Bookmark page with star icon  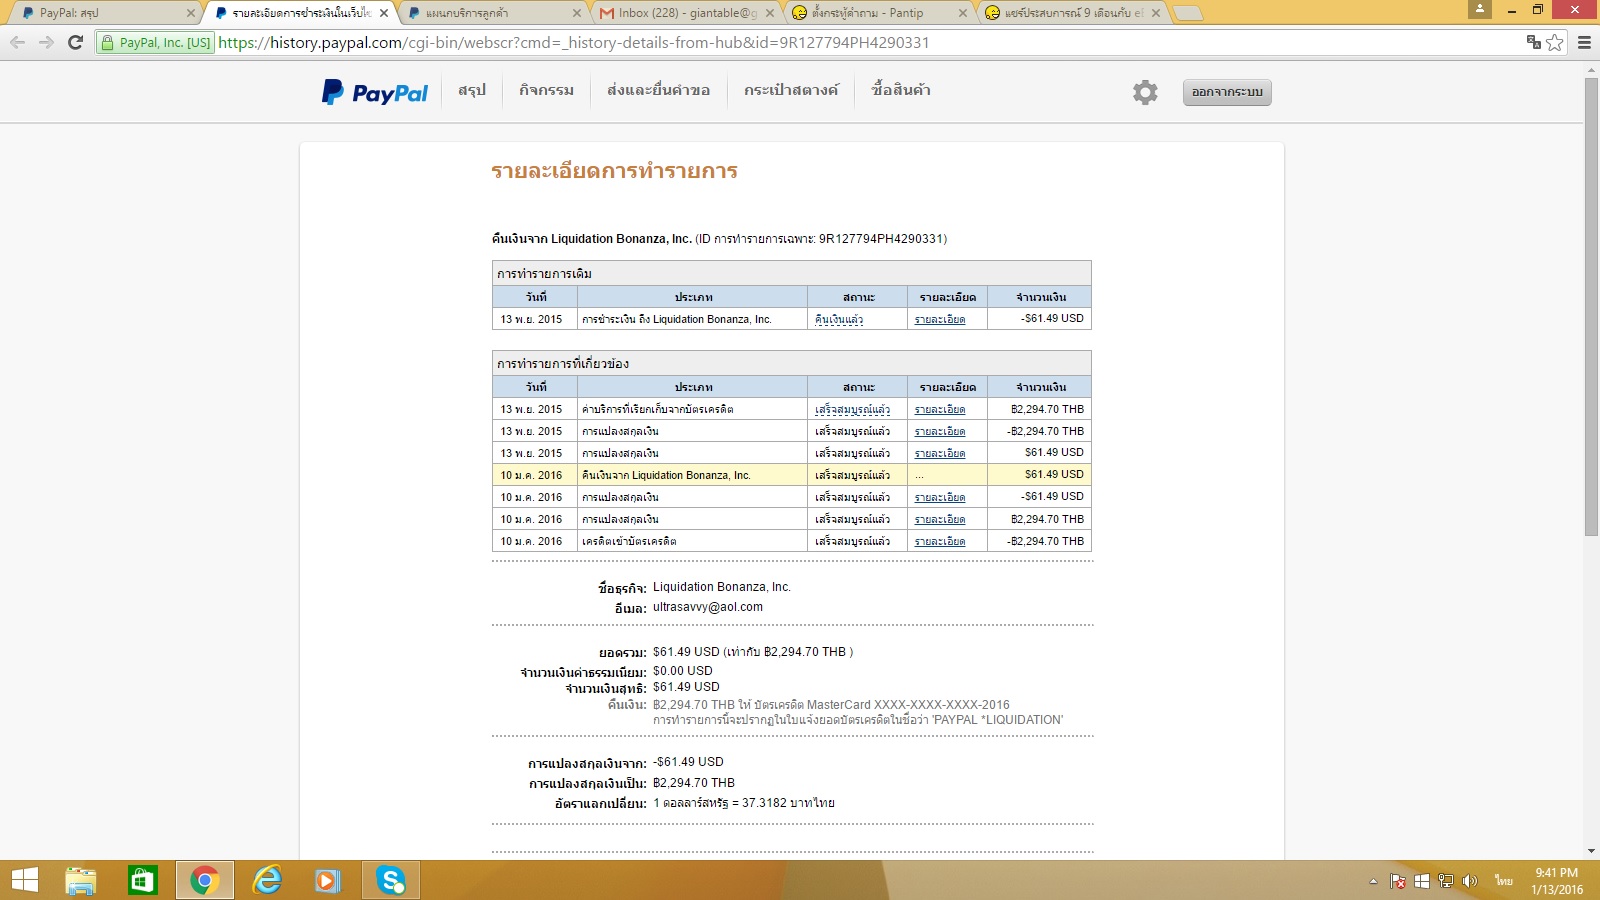tap(1555, 42)
